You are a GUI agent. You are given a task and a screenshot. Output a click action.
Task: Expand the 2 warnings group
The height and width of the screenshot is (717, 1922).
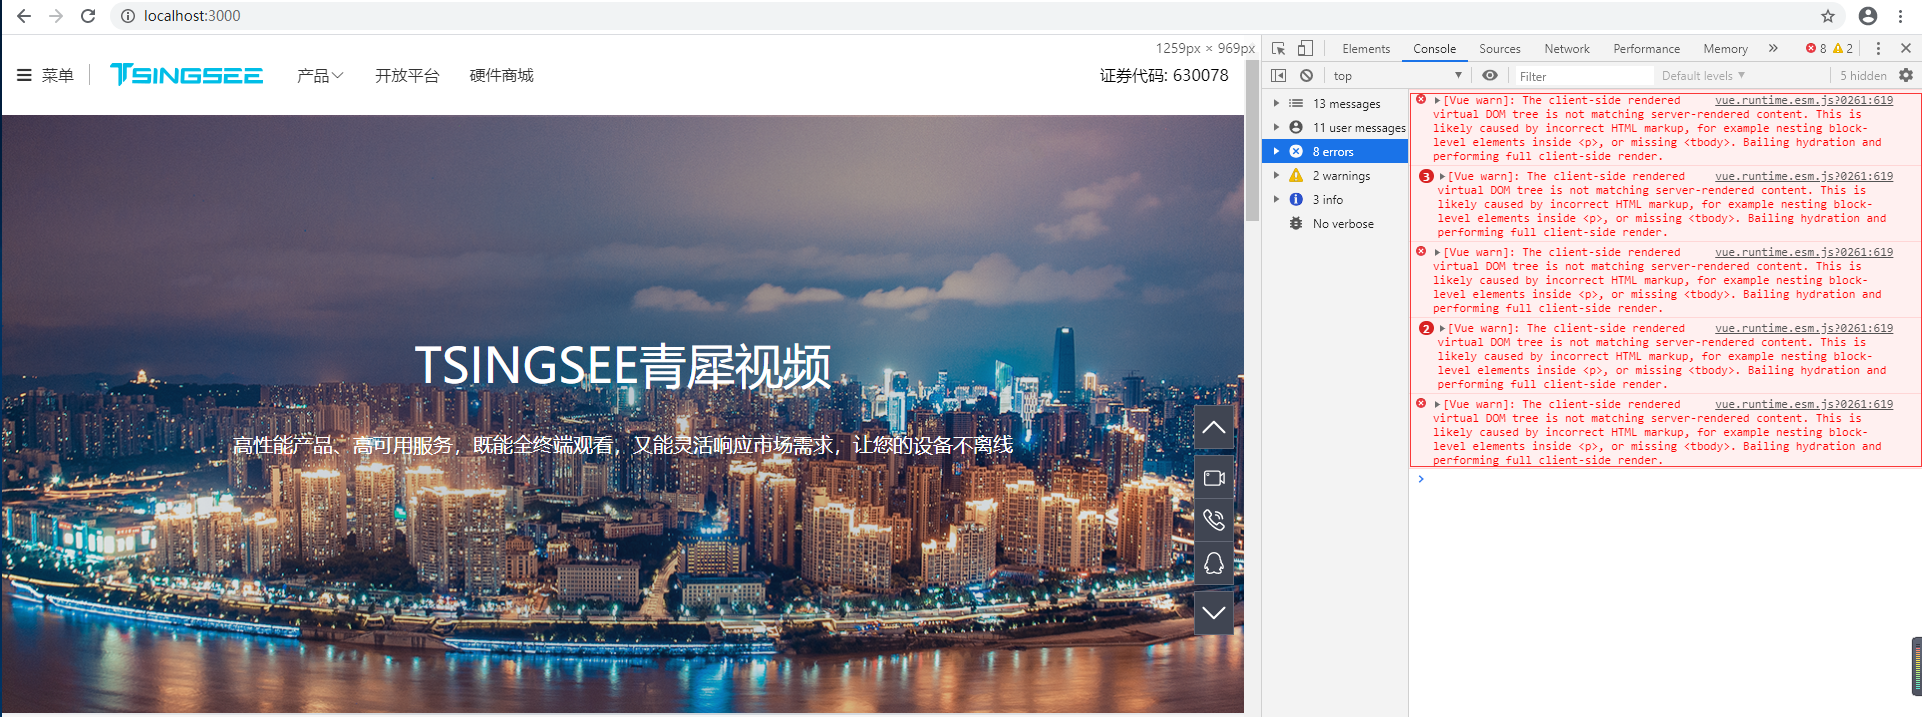[x=1276, y=175]
